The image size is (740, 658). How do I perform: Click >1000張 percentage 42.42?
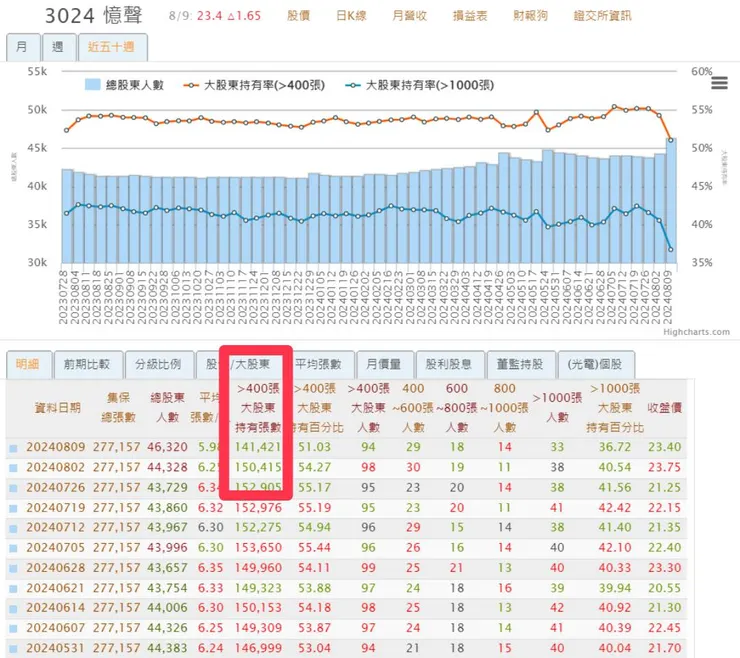click(x=615, y=508)
